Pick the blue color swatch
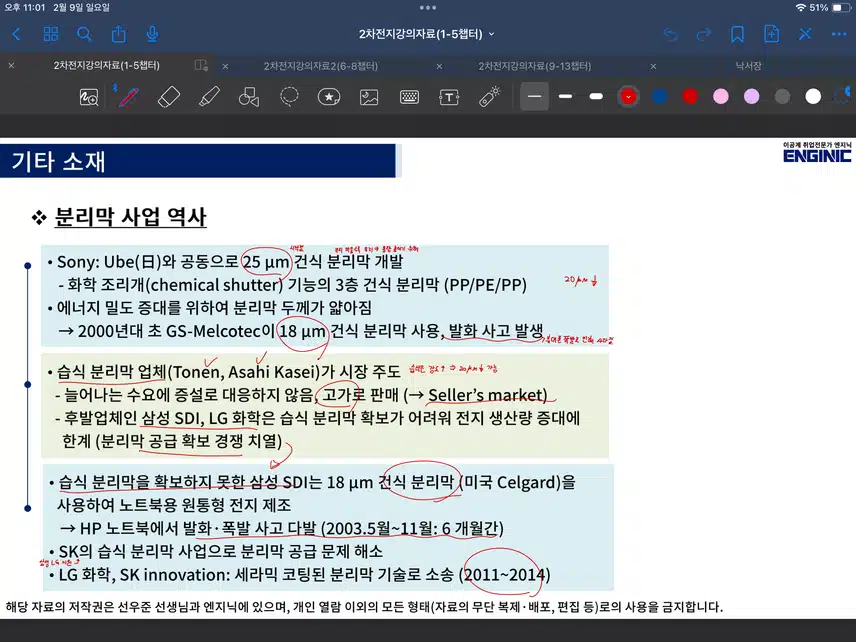Viewport: 856px width, 642px height. 659,97
